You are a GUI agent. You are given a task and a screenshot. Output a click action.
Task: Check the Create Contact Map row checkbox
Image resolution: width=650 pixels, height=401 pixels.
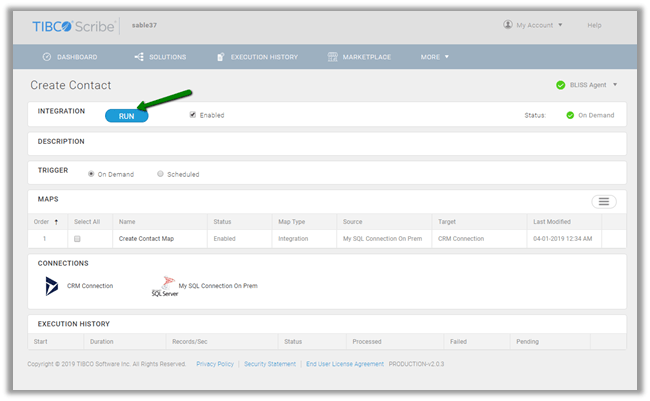tap(77, 239)
